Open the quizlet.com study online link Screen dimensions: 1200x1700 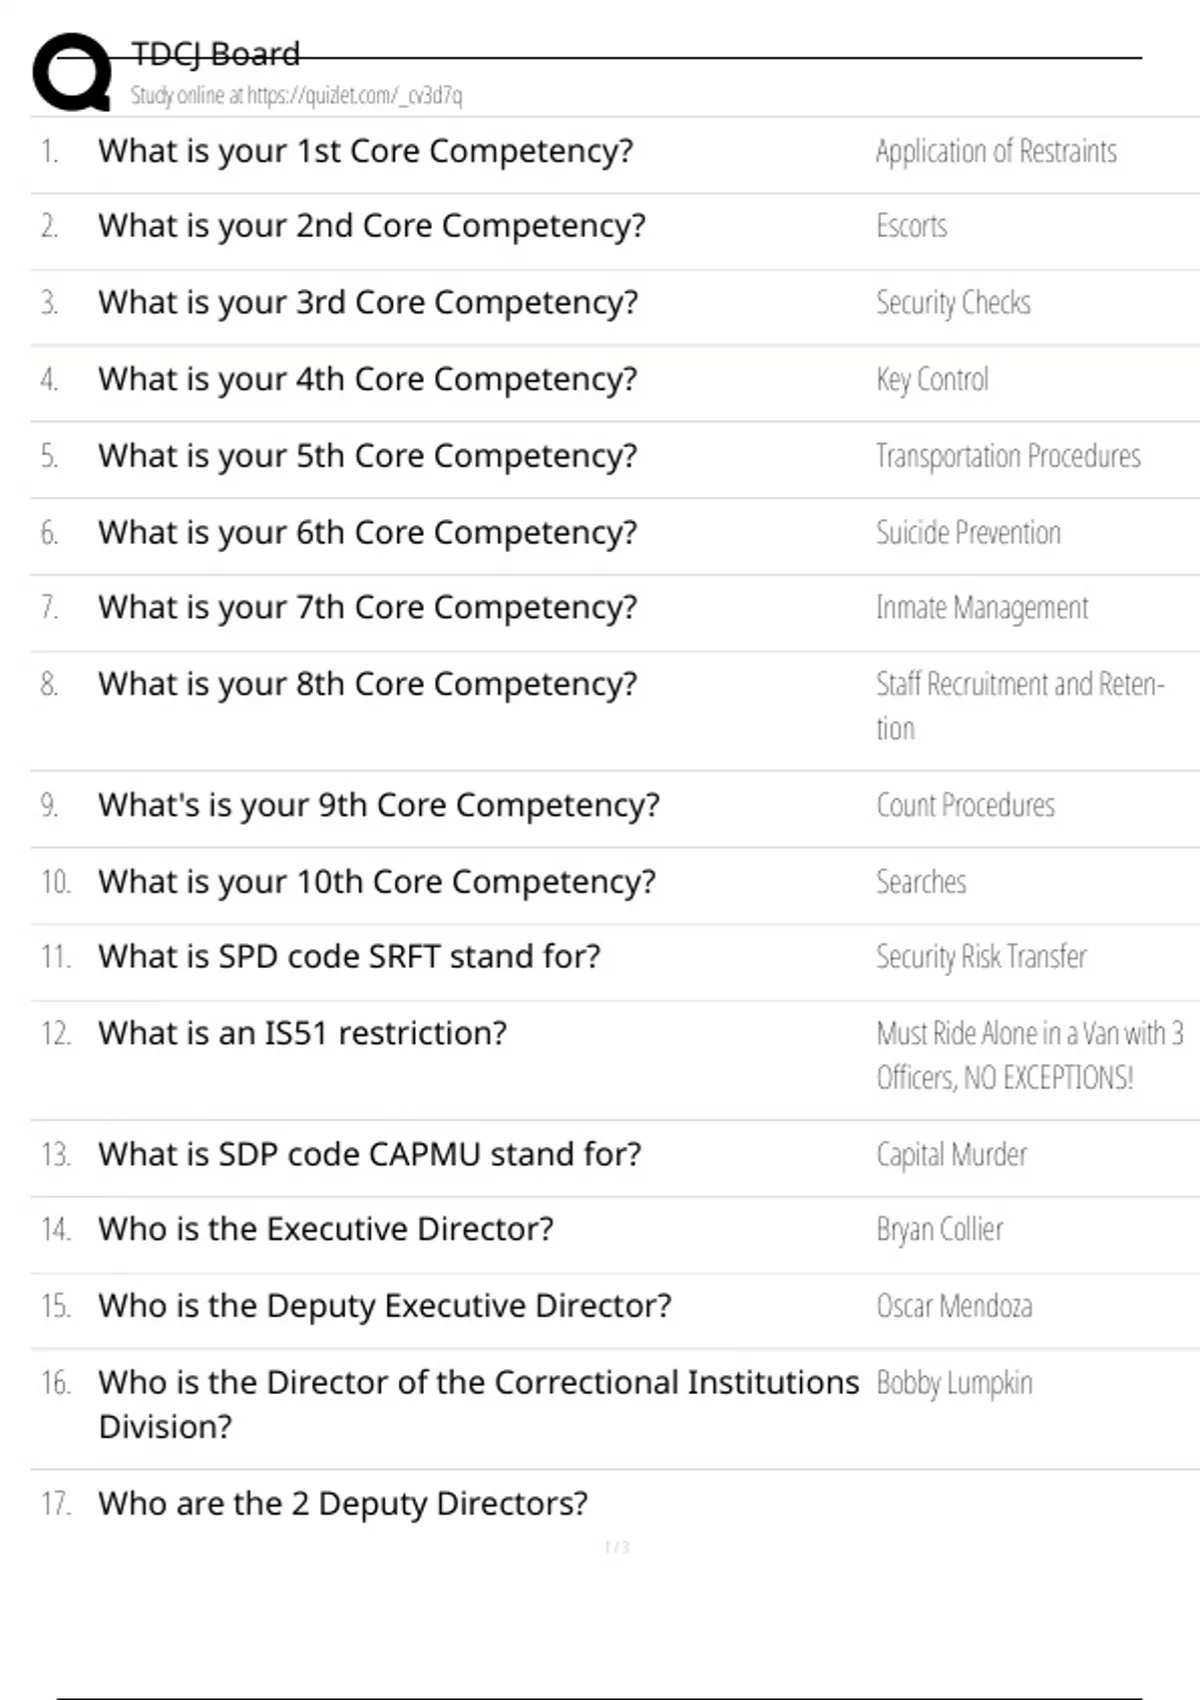[296, 96]
